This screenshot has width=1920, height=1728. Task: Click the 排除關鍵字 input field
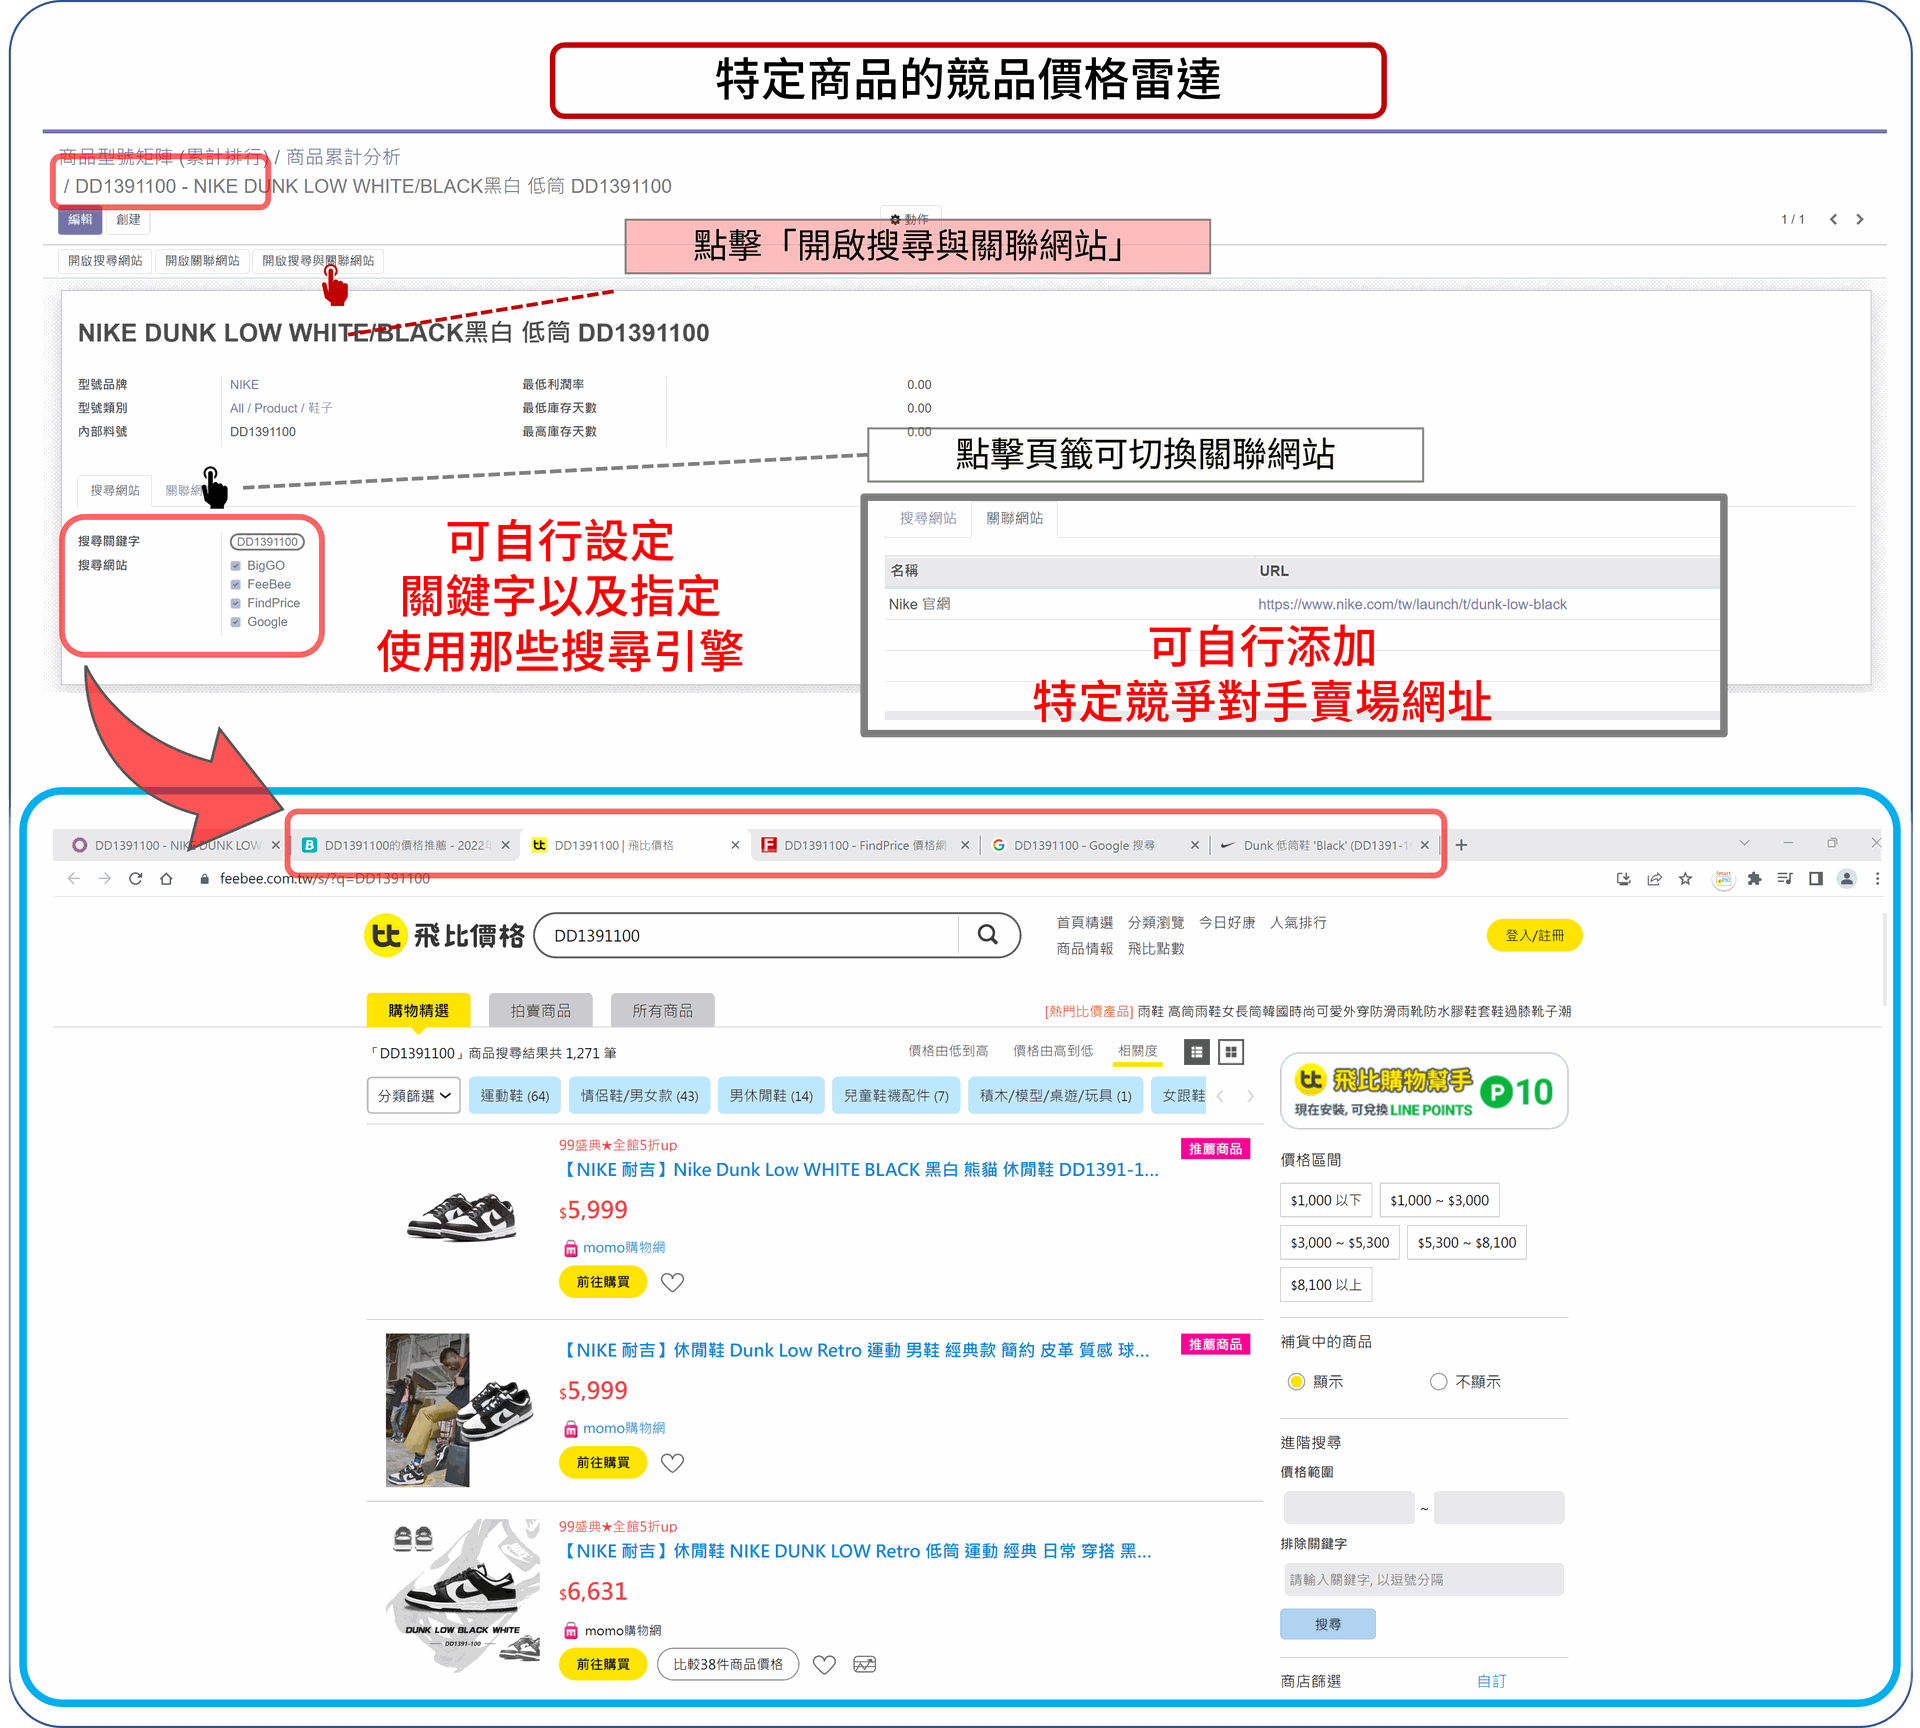(x=1422, y=1579)
